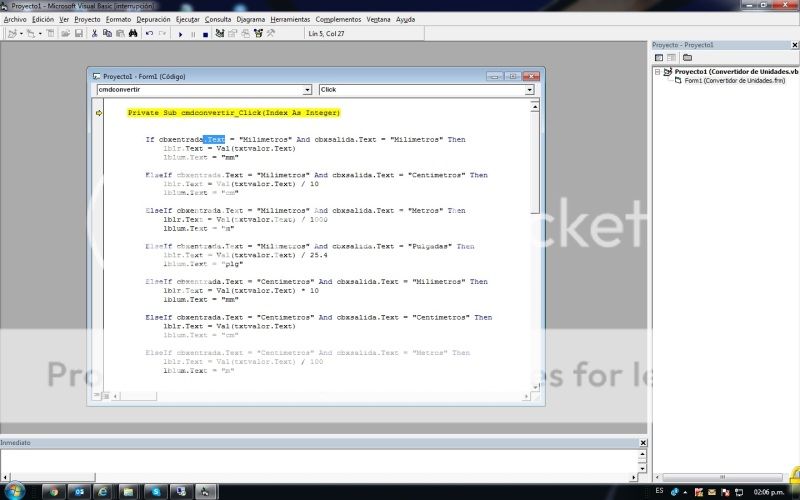This screenshot has width=800, height=500.
Task: Click the line lblum.Text = "plg"
Action: (203, 264)
